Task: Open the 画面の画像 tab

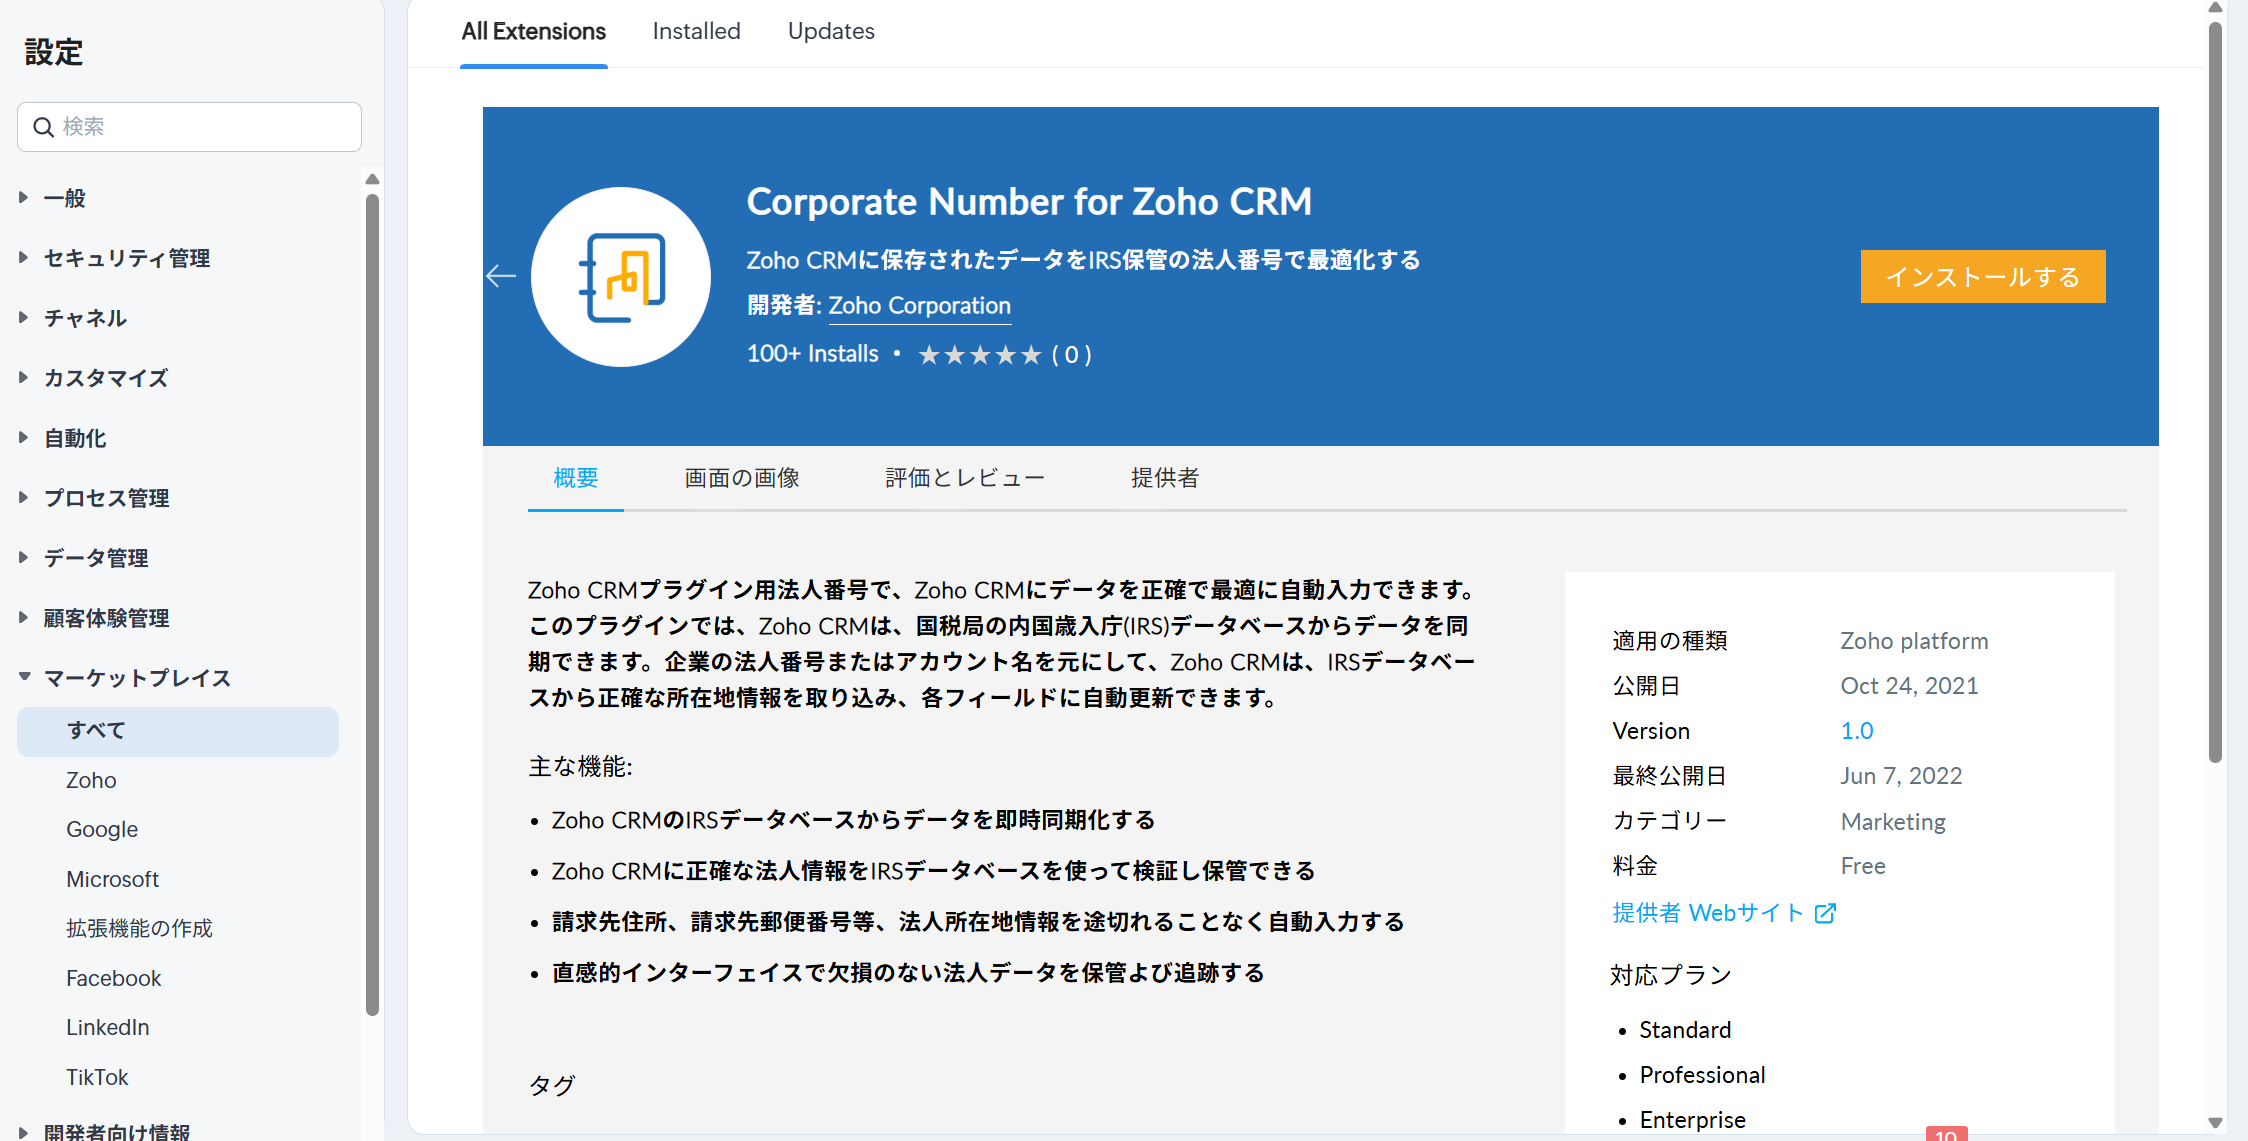Action: pos(742,478)
